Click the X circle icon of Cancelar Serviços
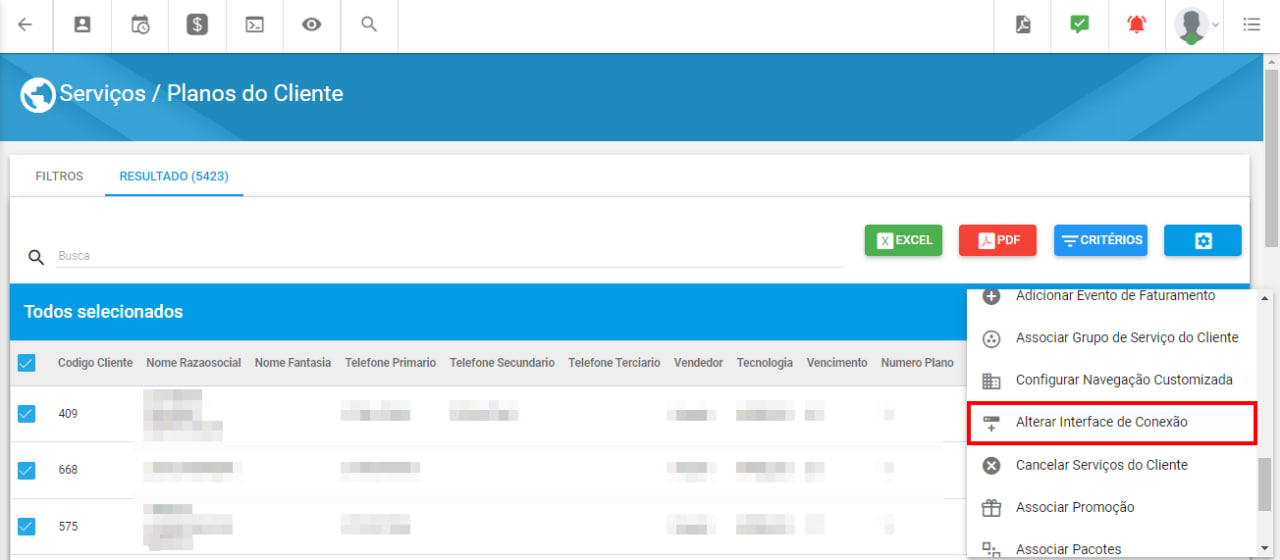Screen dimensions: 1280x560 pyautogui.click(x=991, y=465)
